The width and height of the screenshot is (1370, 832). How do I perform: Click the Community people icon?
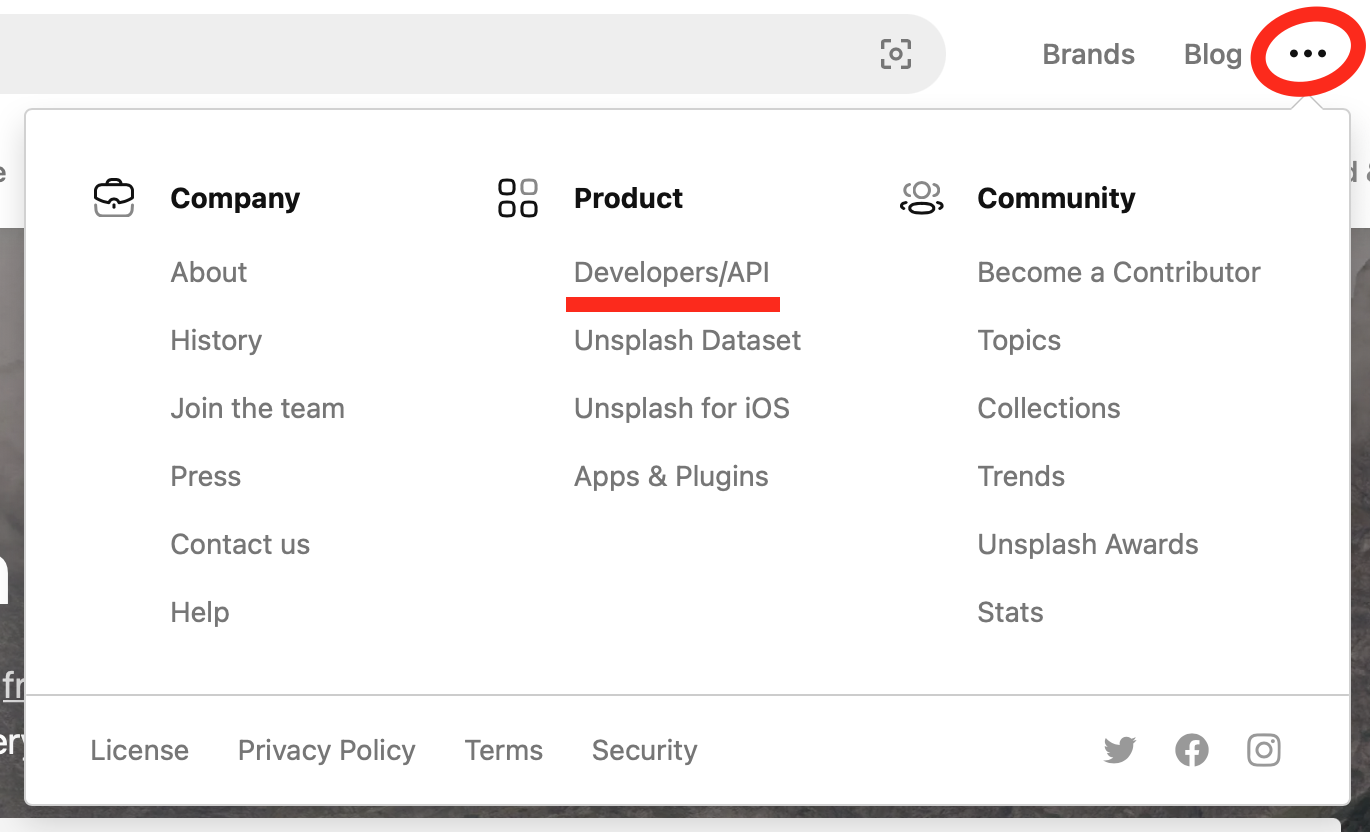pyautogui.click(x=921, y=198)
